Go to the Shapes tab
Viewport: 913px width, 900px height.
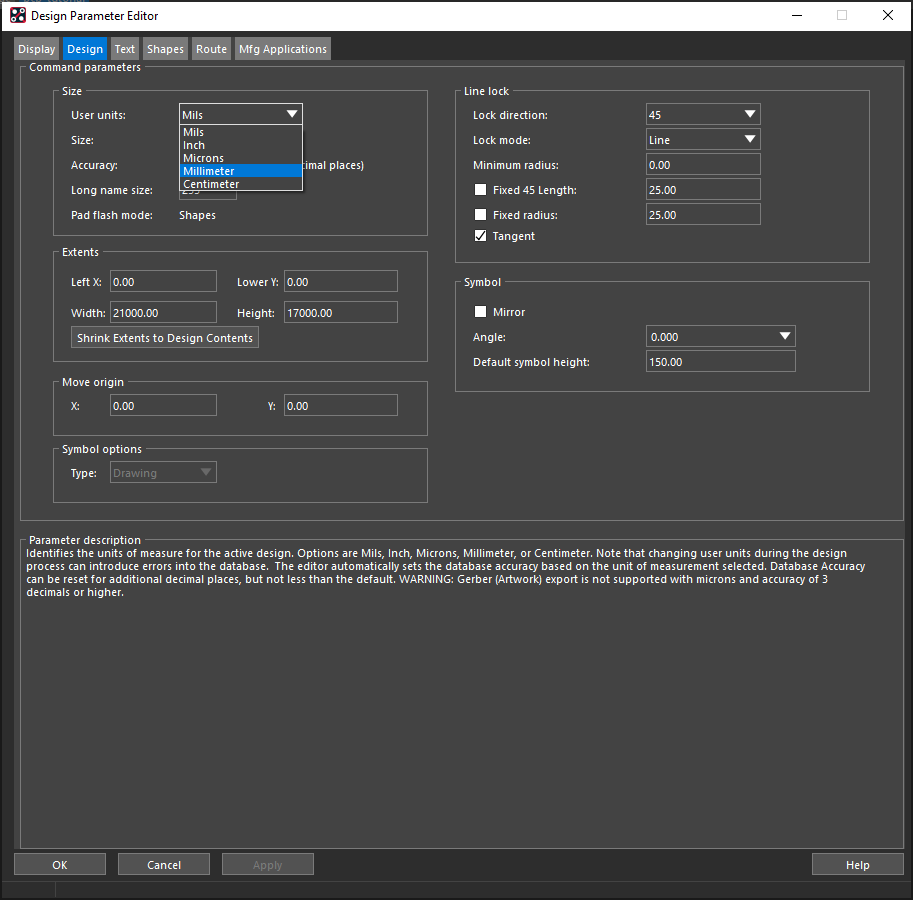[165, 49]
